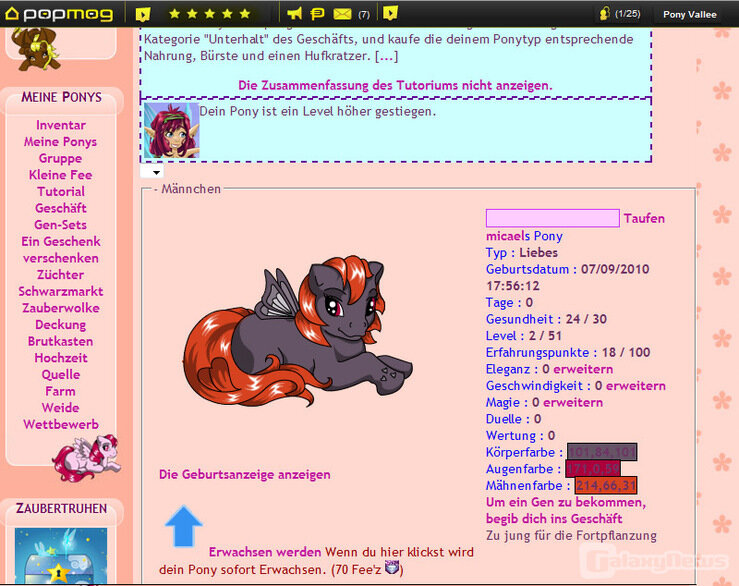
Task: Click the message count (7)
Action: tap(363, 15)
